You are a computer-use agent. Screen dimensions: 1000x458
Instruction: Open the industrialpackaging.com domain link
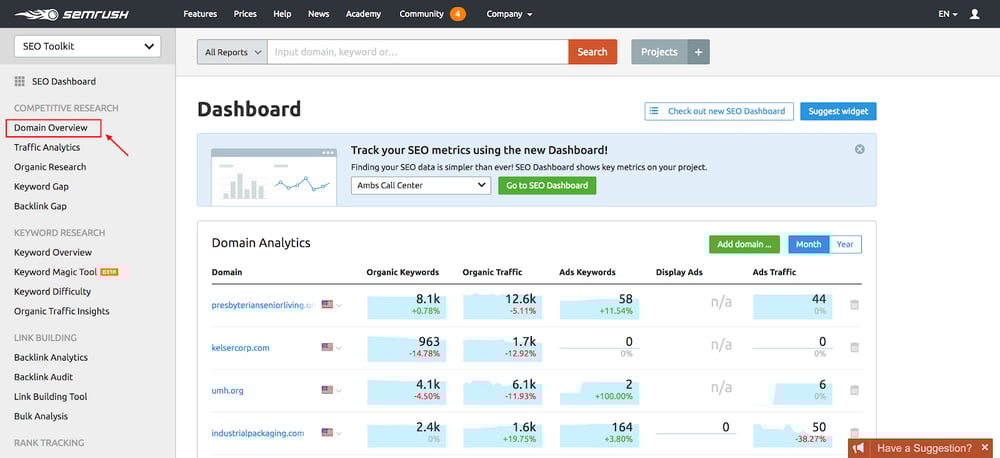pos(258,433)
